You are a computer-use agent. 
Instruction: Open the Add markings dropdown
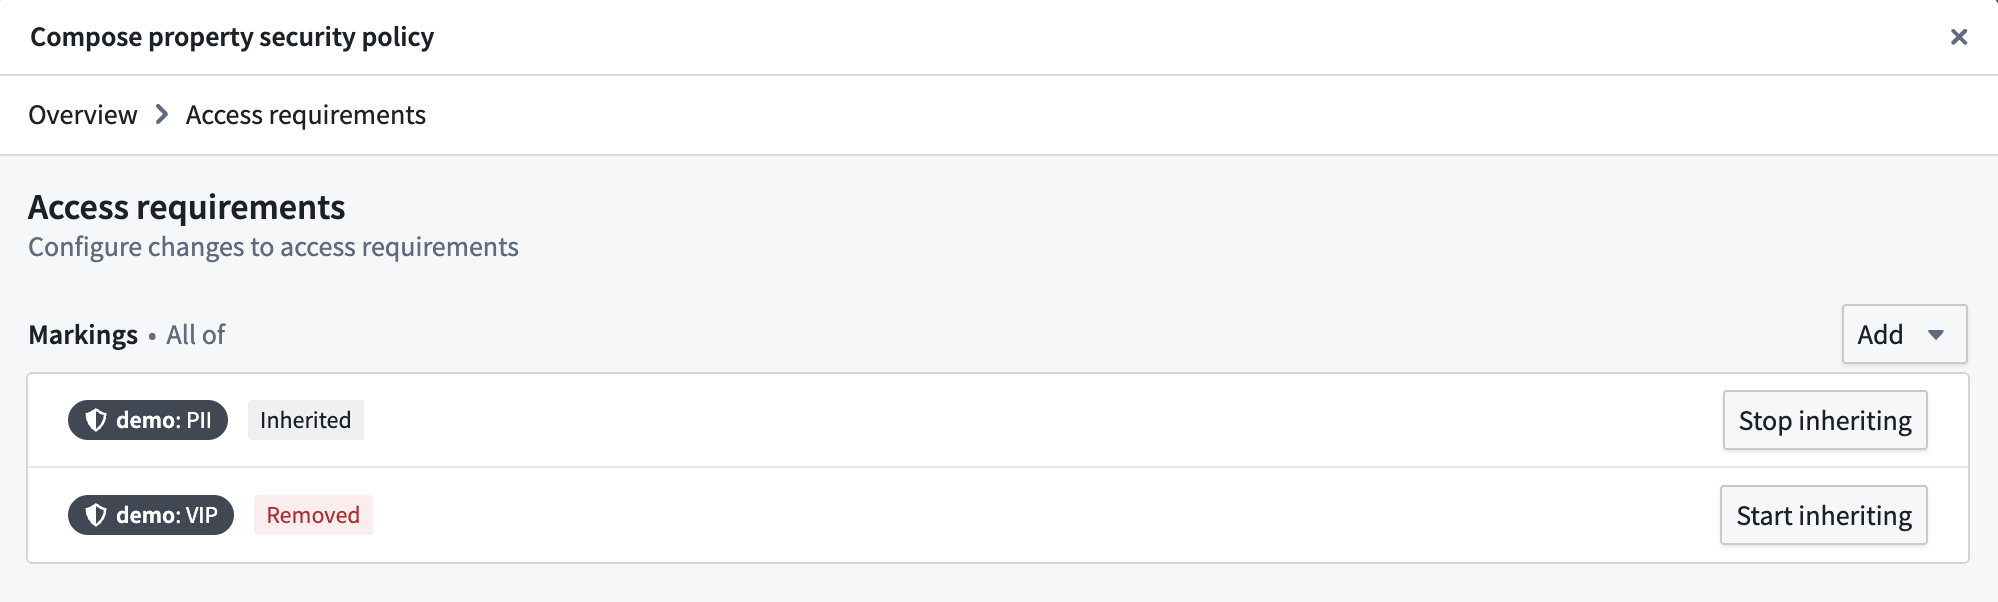(1902, 334)
